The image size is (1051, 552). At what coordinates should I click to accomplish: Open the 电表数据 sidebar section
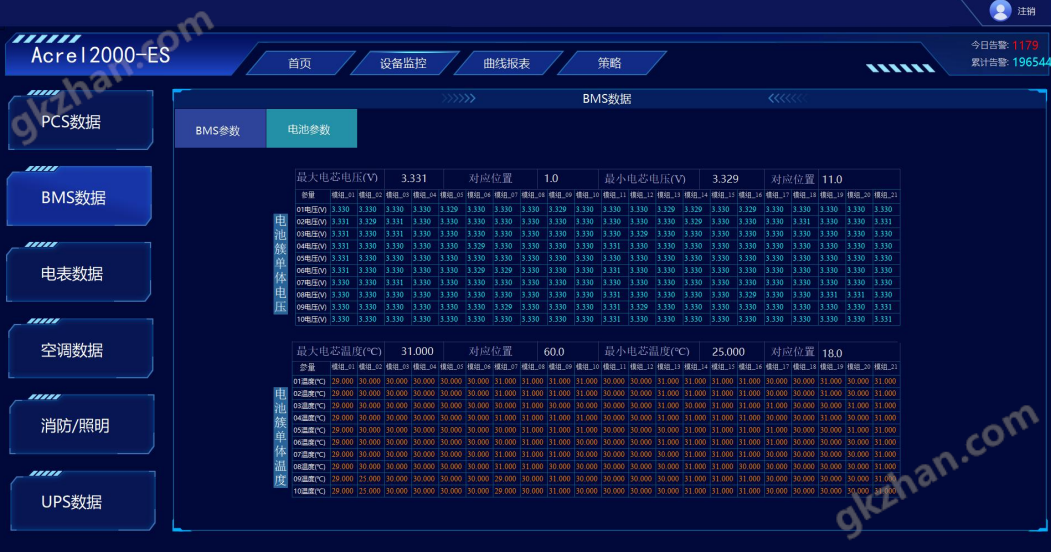79,273
